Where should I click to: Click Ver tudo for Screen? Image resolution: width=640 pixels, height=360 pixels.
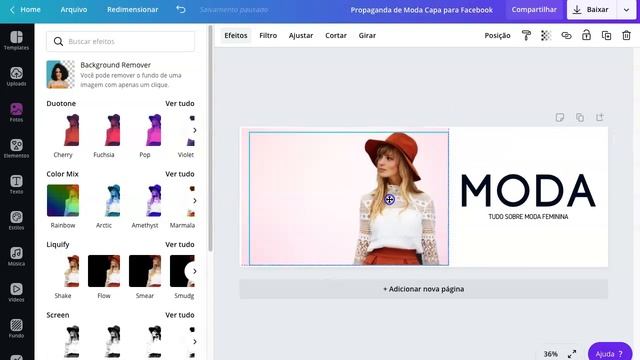[x=180, y=315]
